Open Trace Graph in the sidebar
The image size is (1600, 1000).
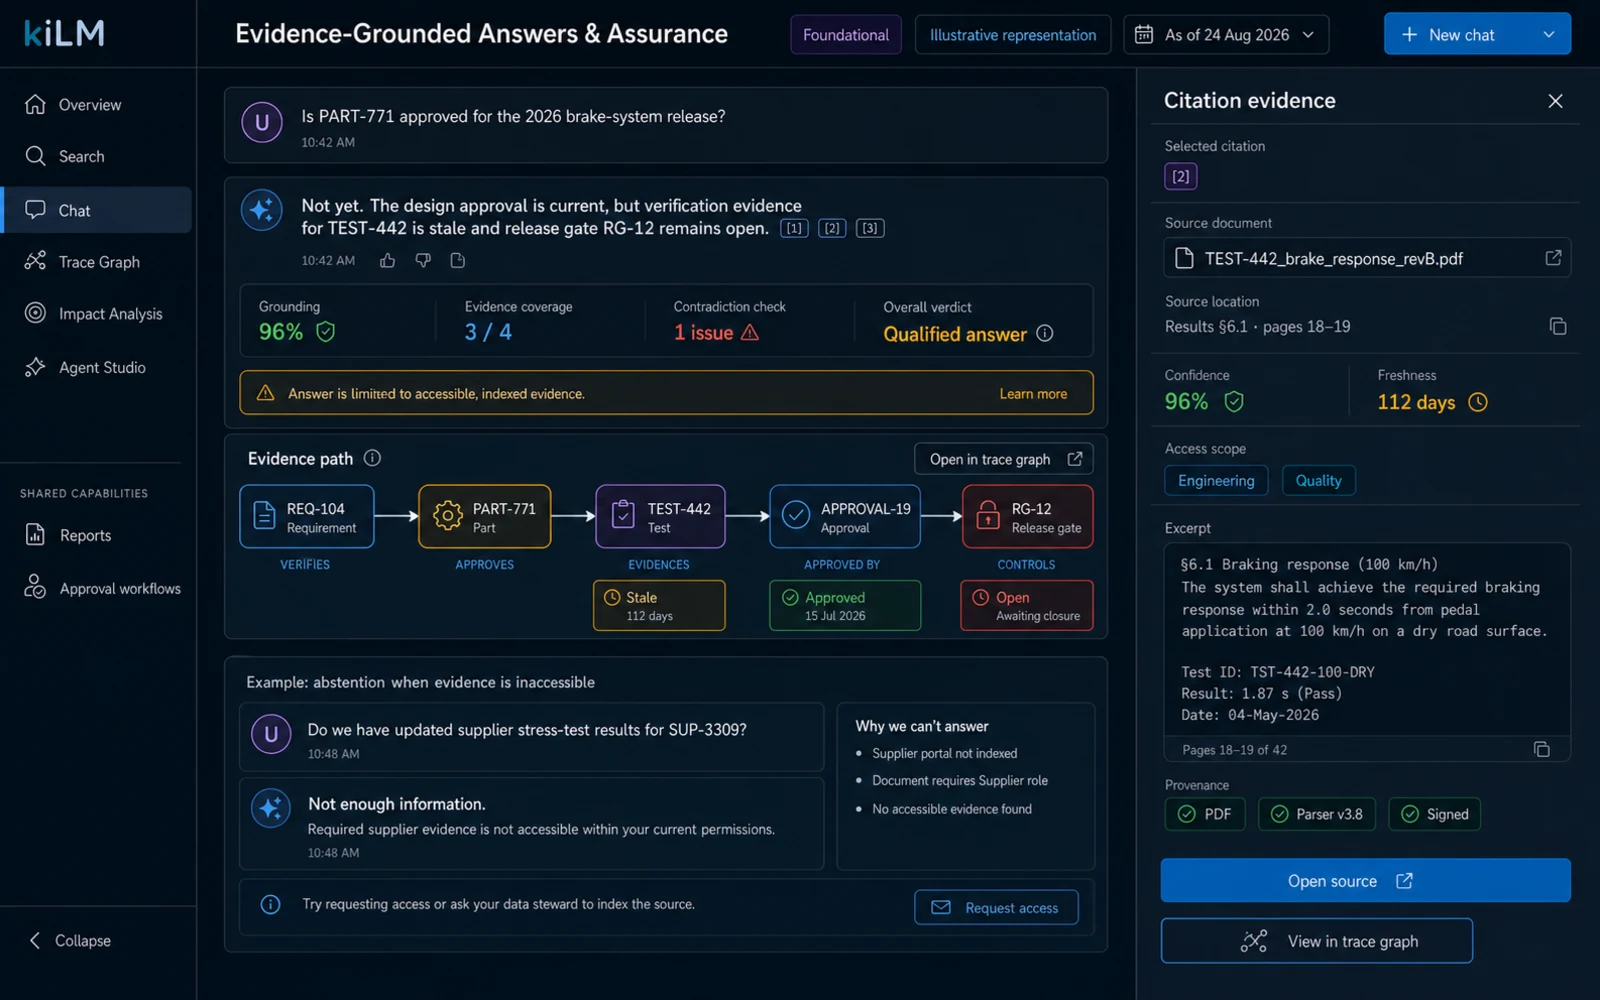97,262
